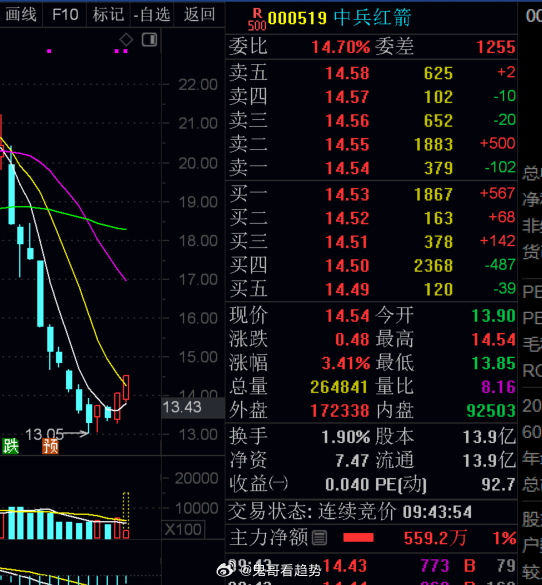Image resolution: width=542 pixels, height=585 pixels.
Task: Select trade volume 773
Action: pos(435,566)
